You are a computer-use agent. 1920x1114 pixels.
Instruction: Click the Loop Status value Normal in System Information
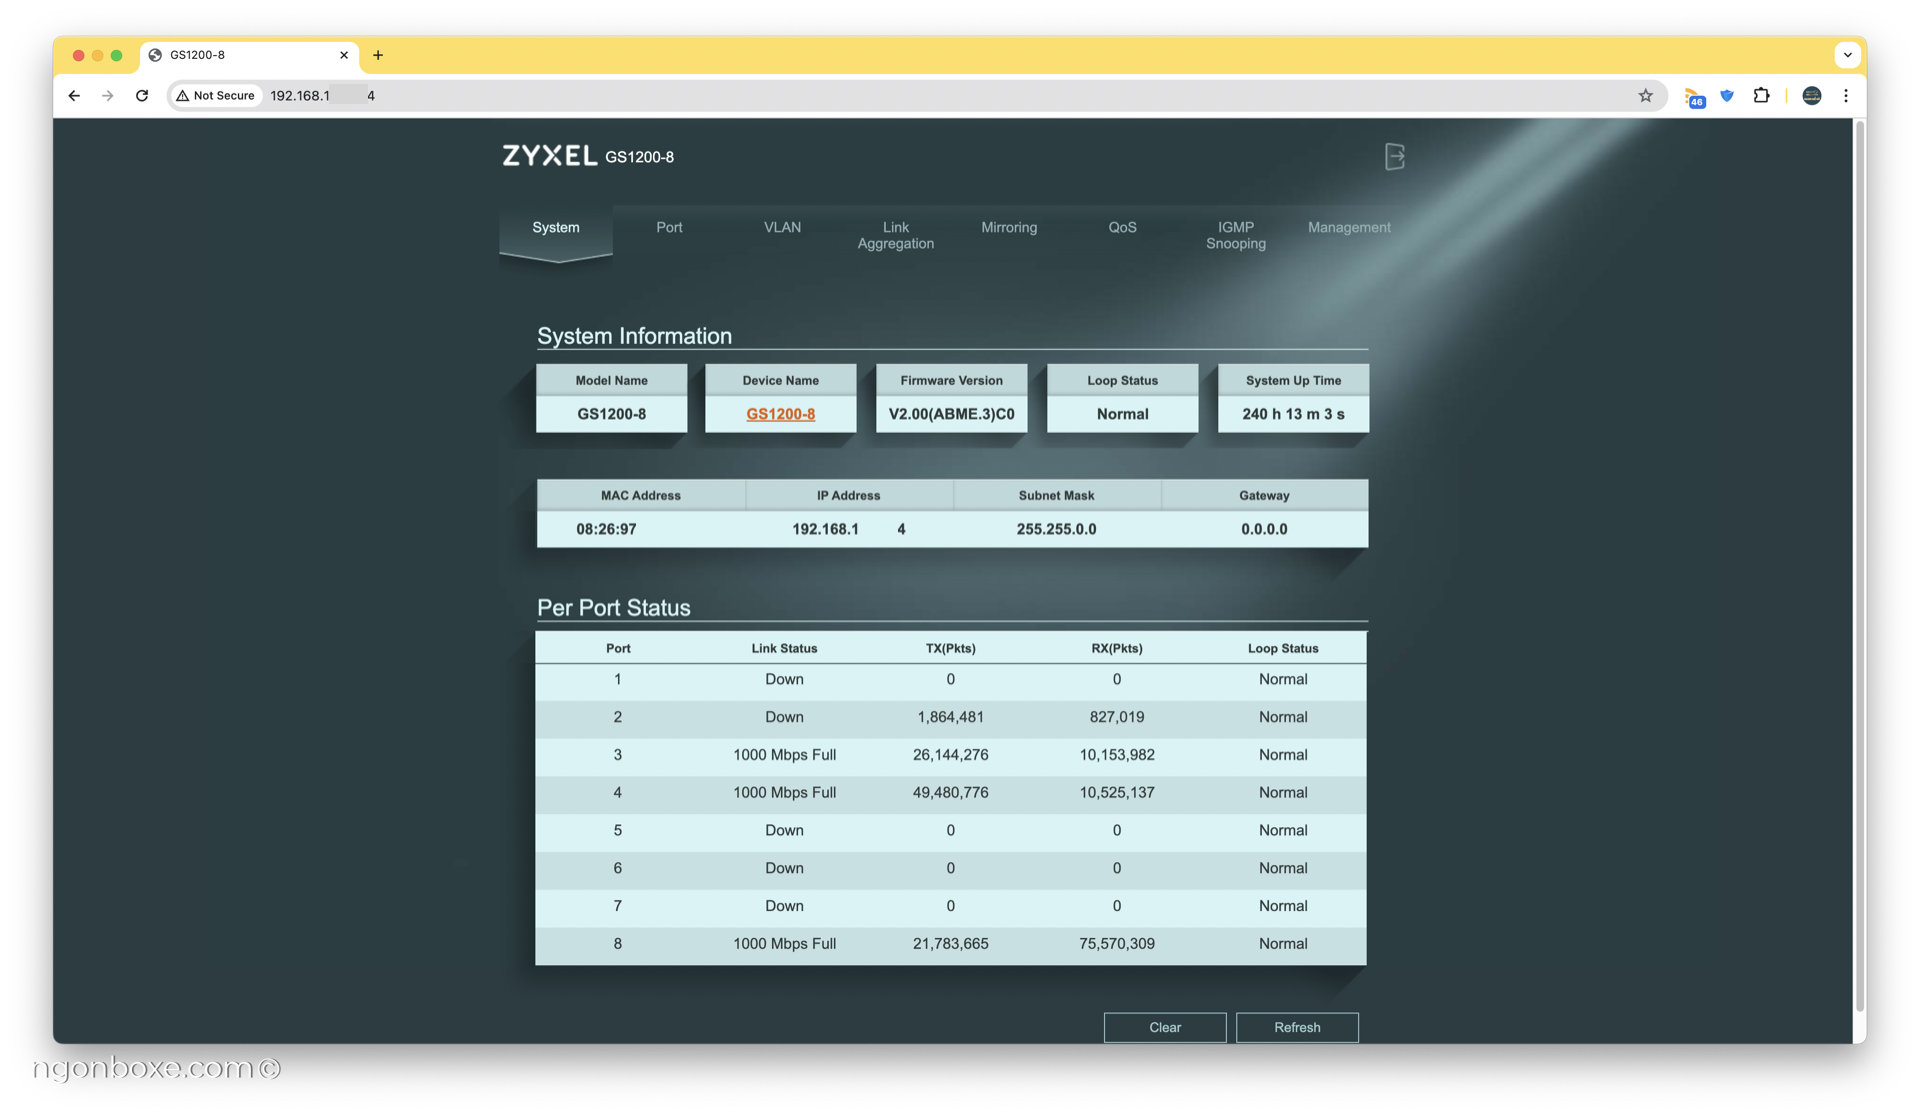click(x=1122, y=414)
